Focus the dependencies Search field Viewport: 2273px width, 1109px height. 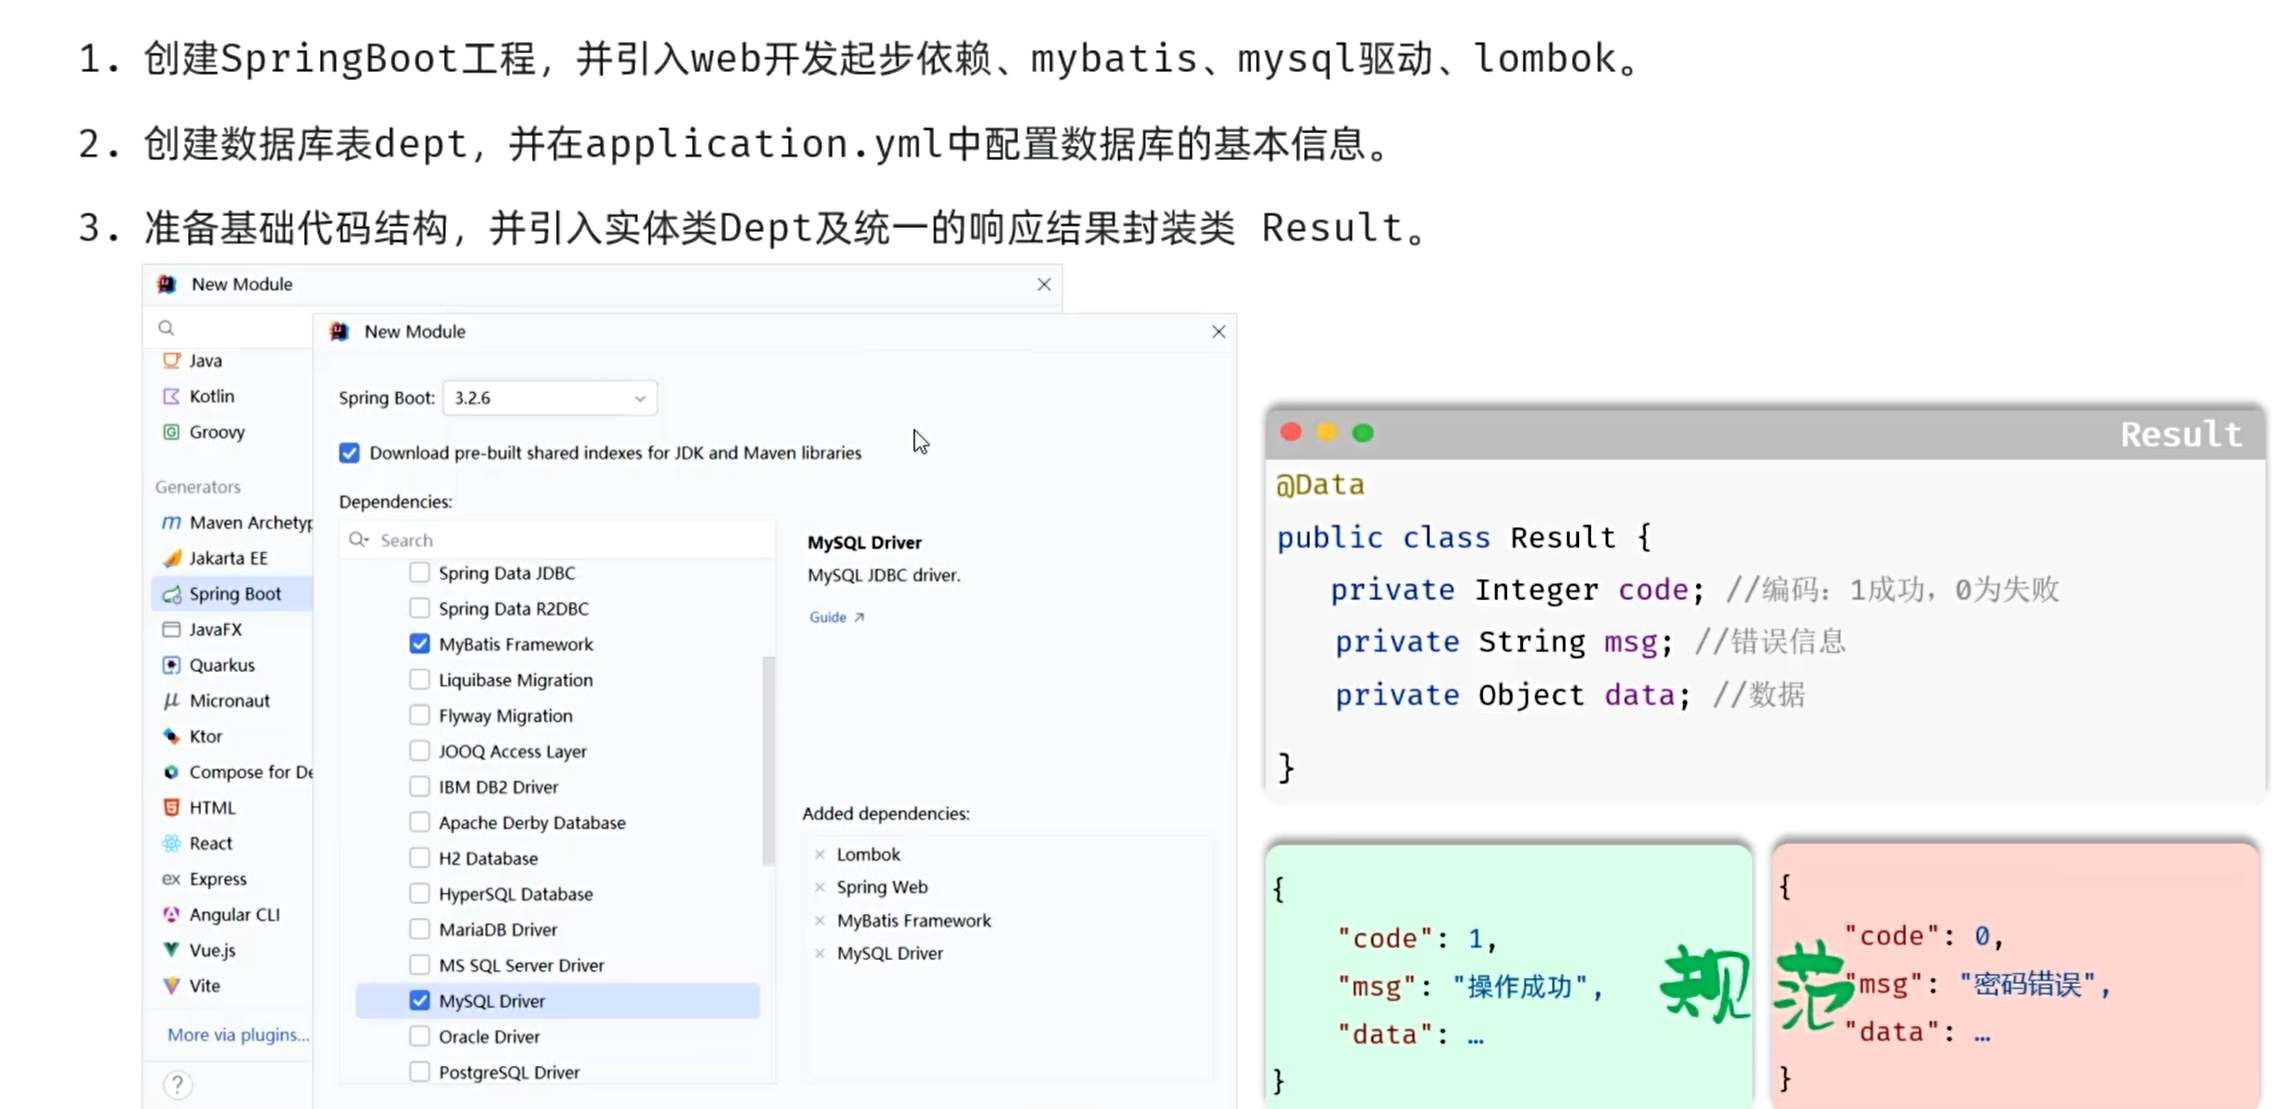[x=558, y=540]
